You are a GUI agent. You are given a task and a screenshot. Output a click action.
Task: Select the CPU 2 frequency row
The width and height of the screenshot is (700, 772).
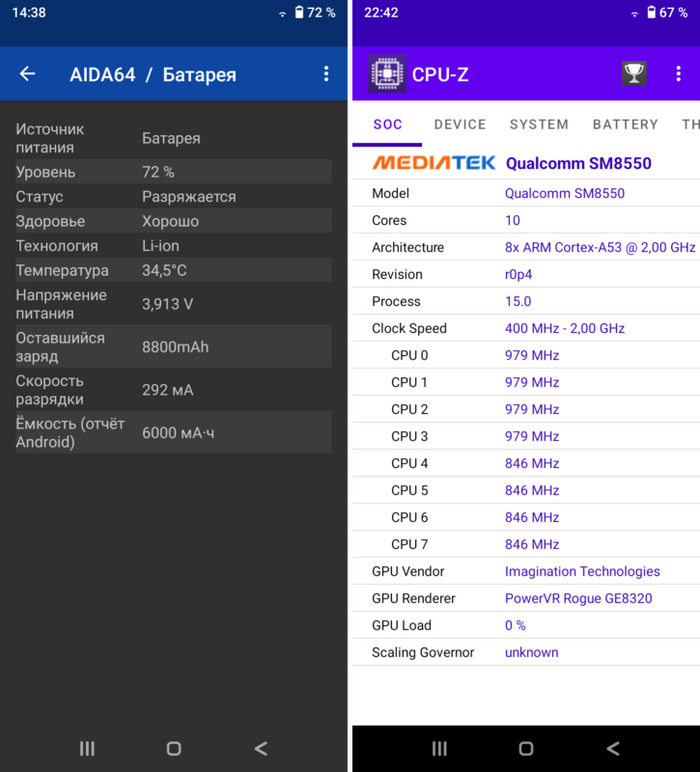pos(526,409)
